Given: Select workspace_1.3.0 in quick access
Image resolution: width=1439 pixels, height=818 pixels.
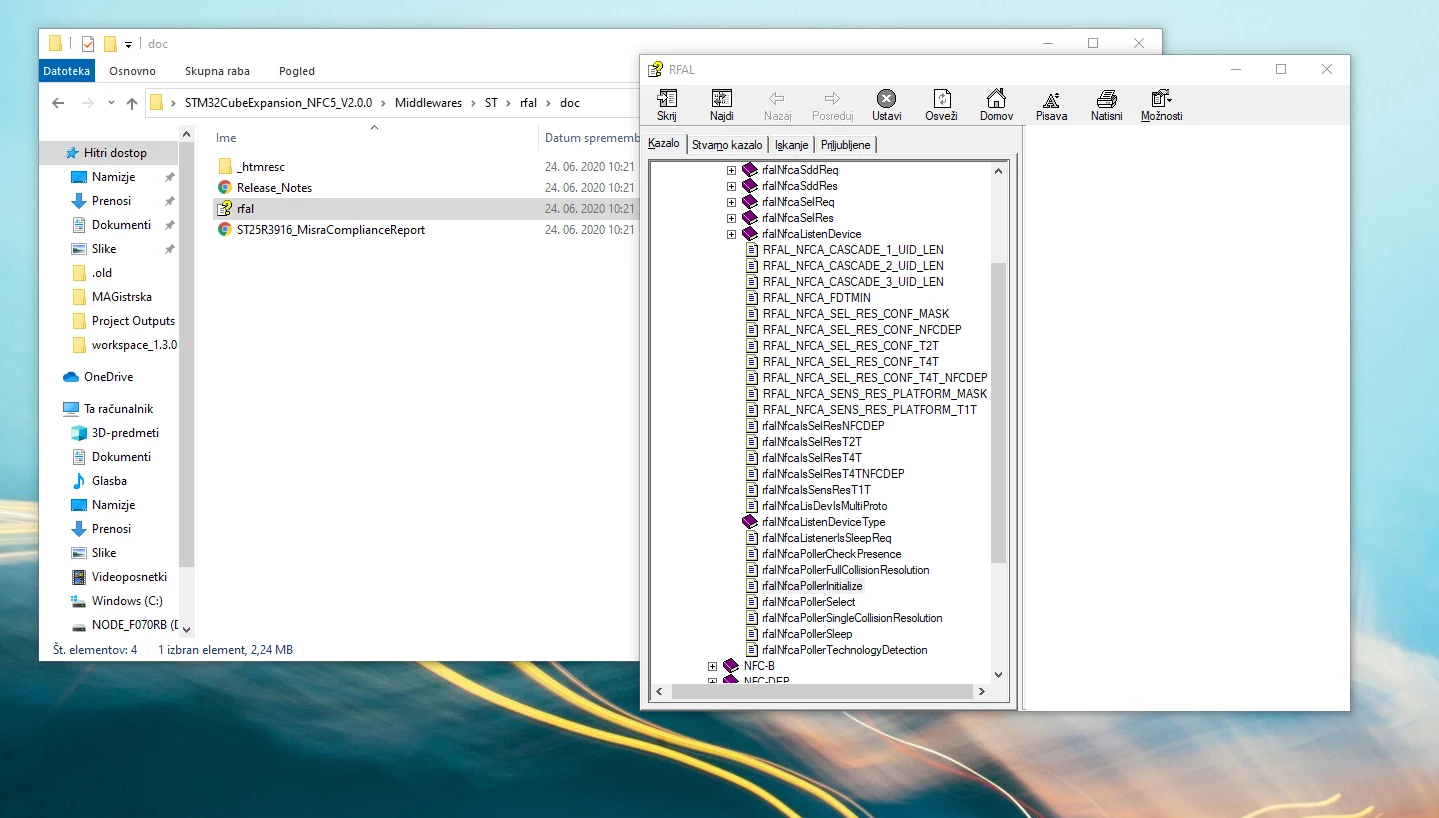Looking at the screenshot, I should coord(134,345).
